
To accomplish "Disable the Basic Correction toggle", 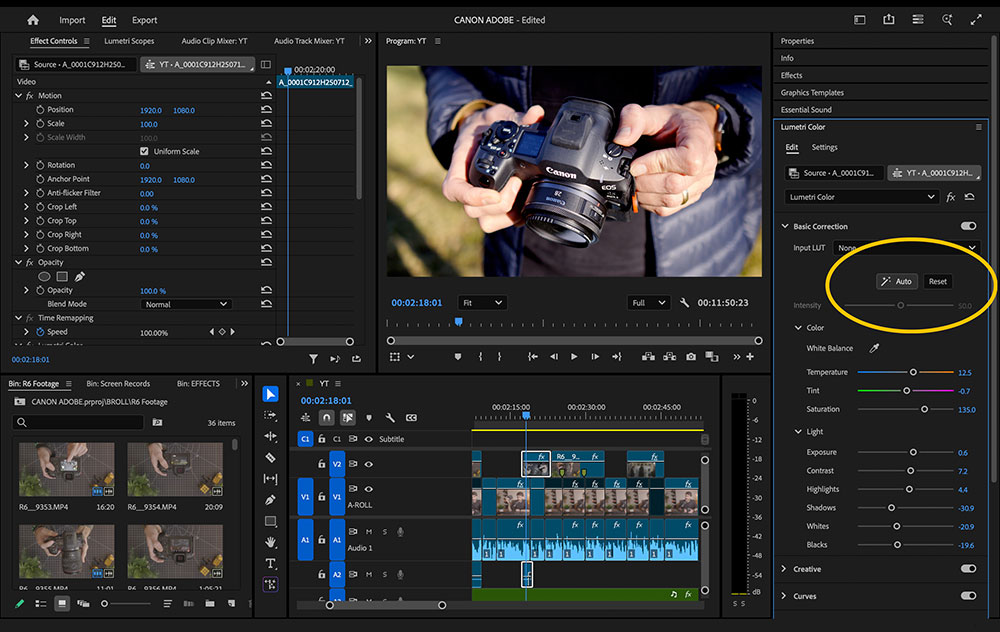I will [968, 226].
